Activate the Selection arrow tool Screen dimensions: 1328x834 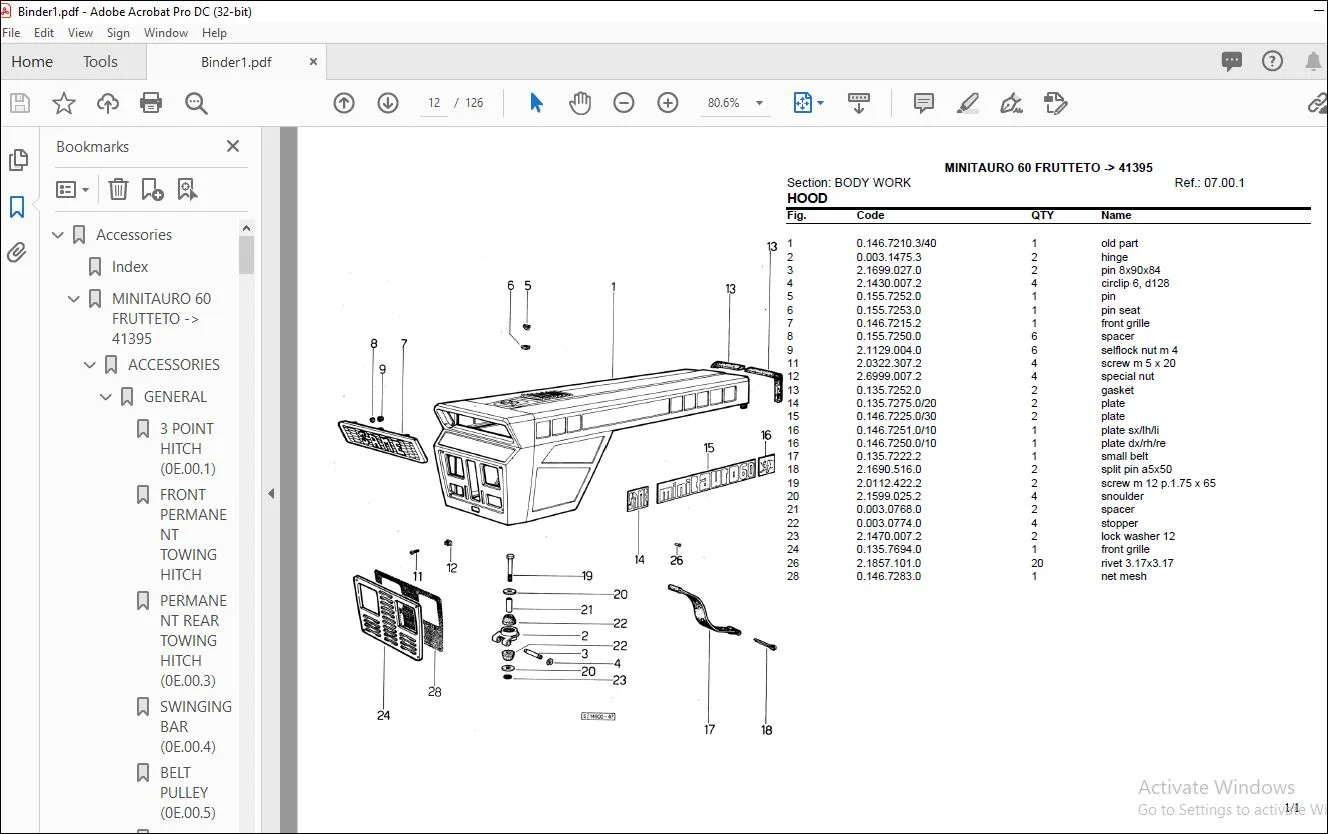536,103
